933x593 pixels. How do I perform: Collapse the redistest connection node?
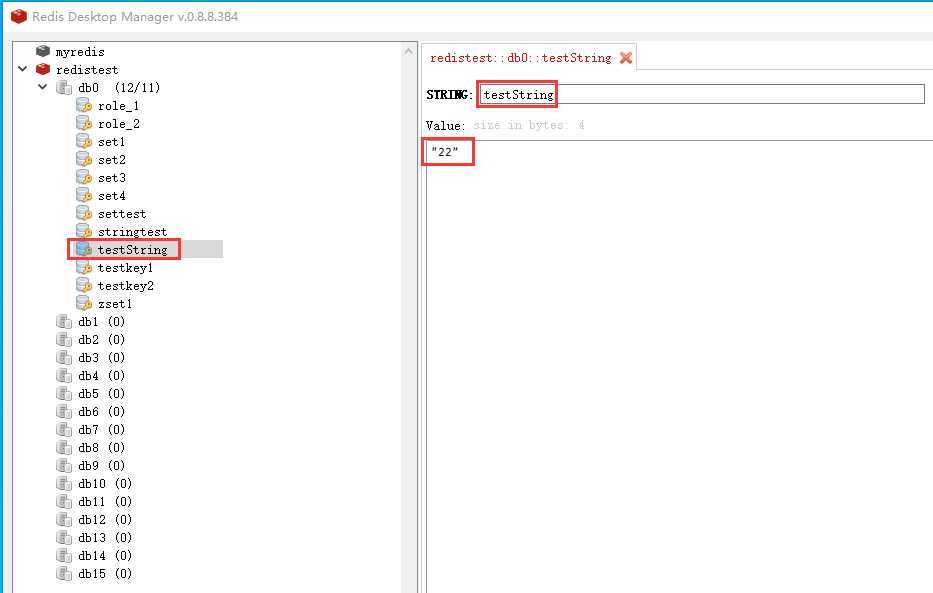pos(23,69)
